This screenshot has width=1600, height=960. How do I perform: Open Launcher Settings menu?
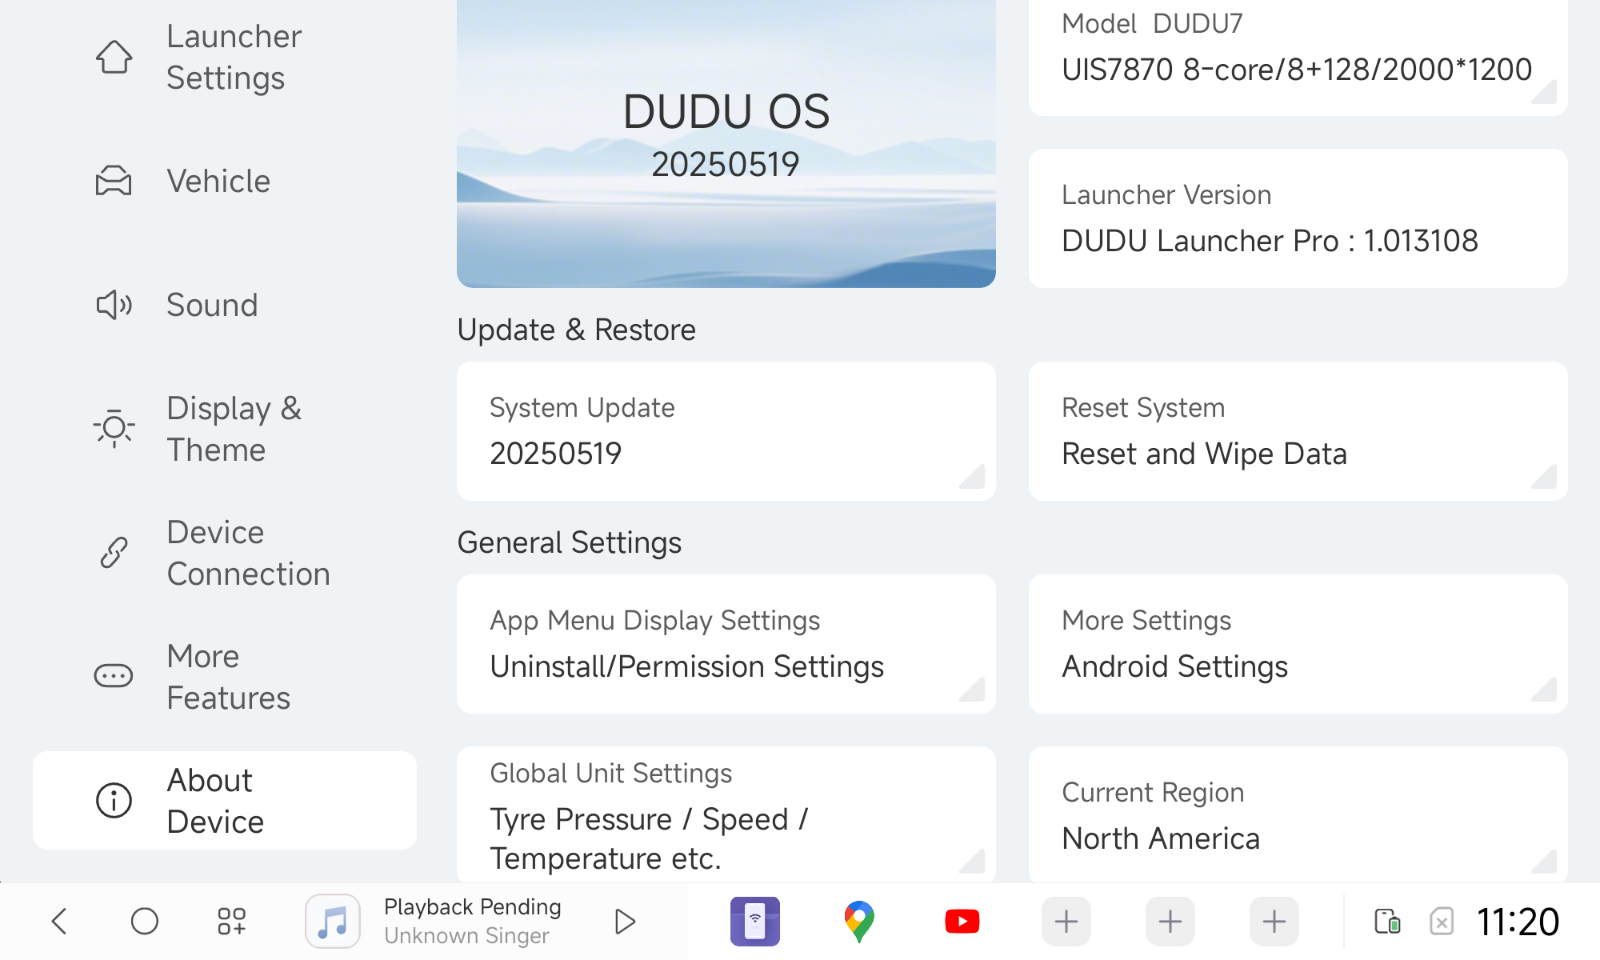tap(225, 57)
